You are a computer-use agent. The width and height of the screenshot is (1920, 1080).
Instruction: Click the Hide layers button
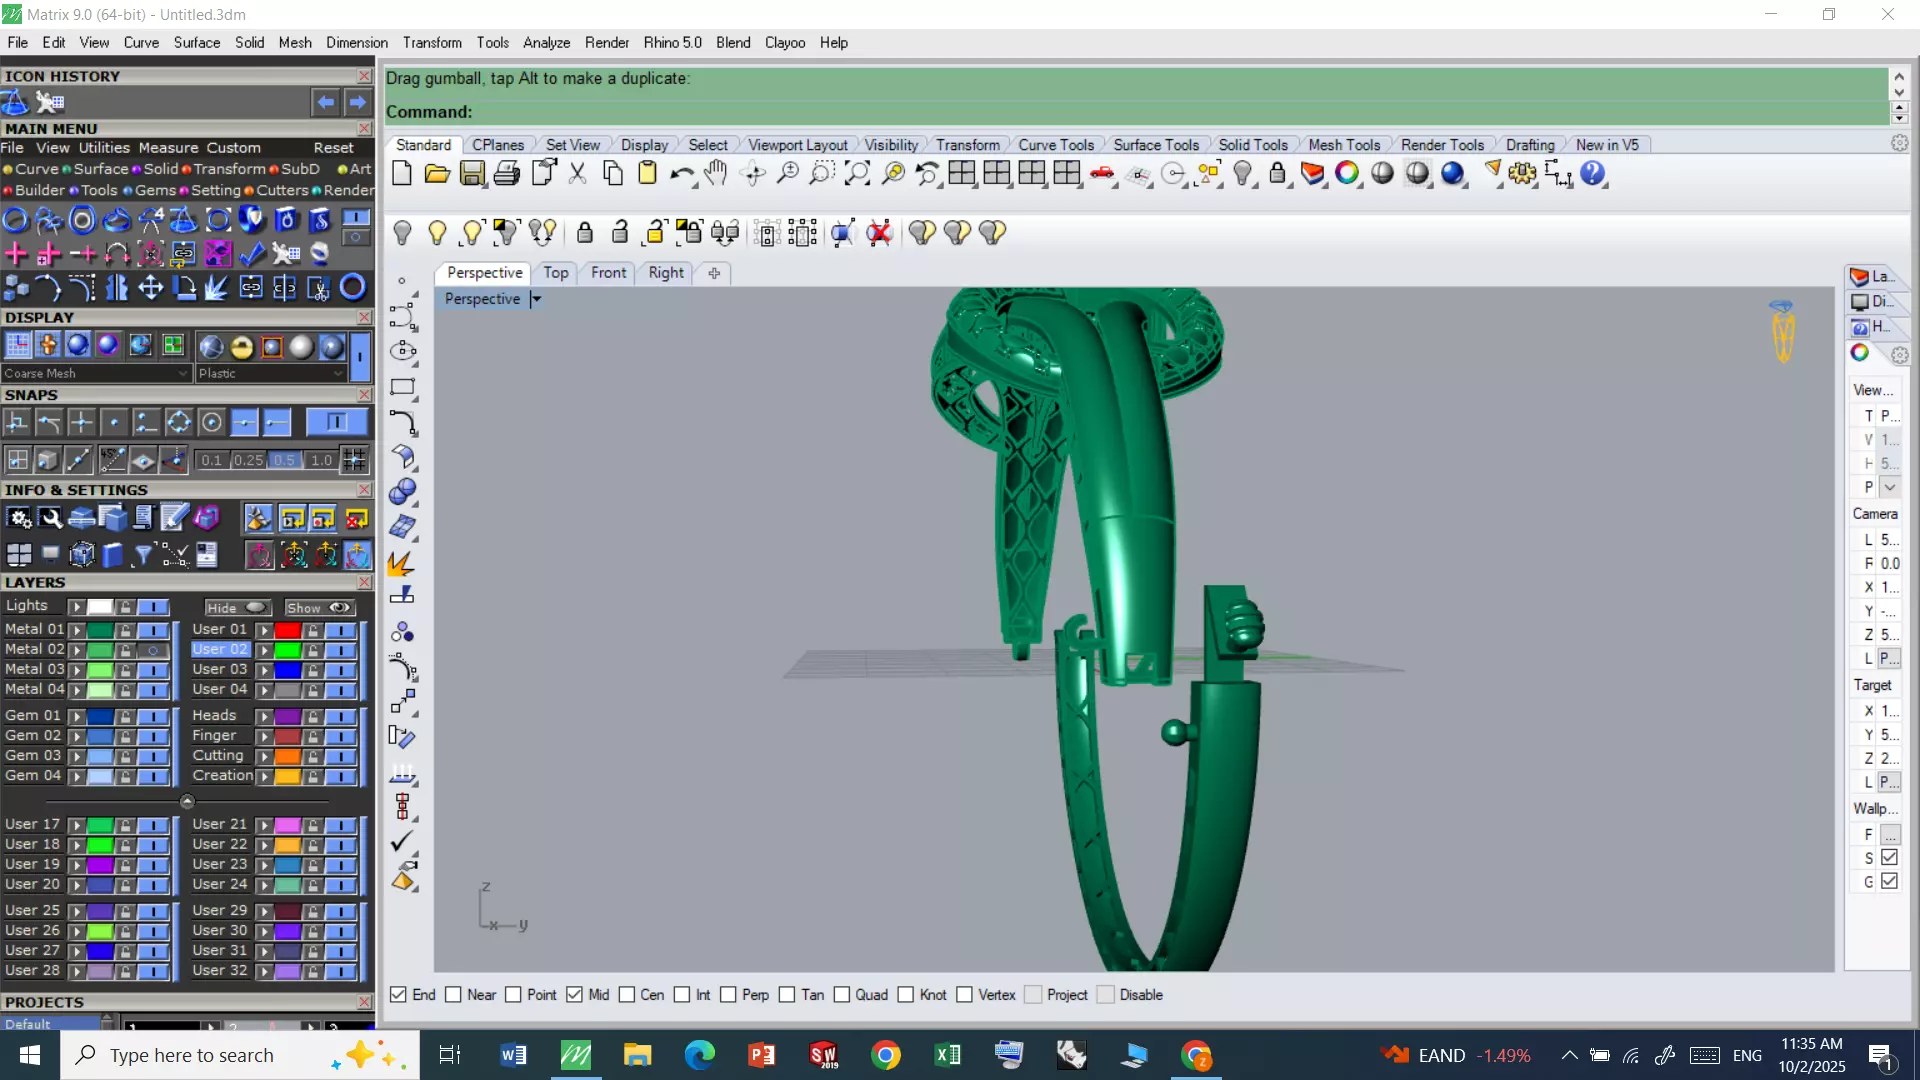[x=236, y=608]
